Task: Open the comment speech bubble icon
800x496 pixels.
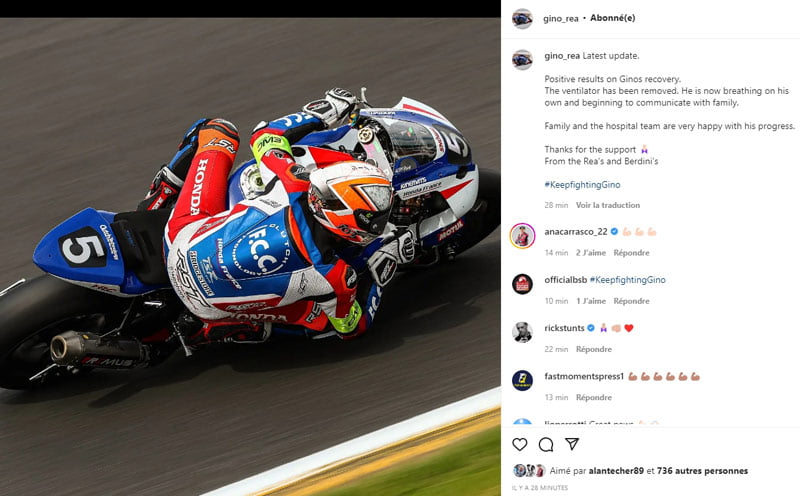Action: (546, 444)
